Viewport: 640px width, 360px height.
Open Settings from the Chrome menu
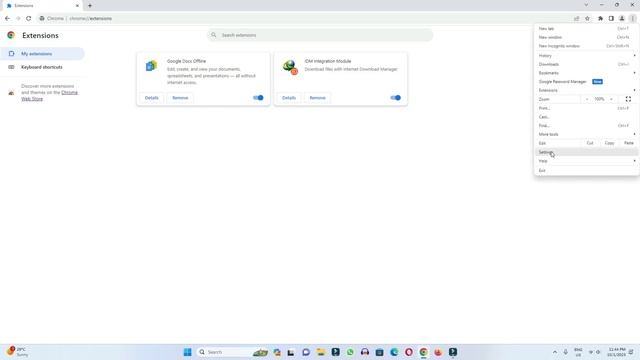pyautogui.click(x=587, y=152)
